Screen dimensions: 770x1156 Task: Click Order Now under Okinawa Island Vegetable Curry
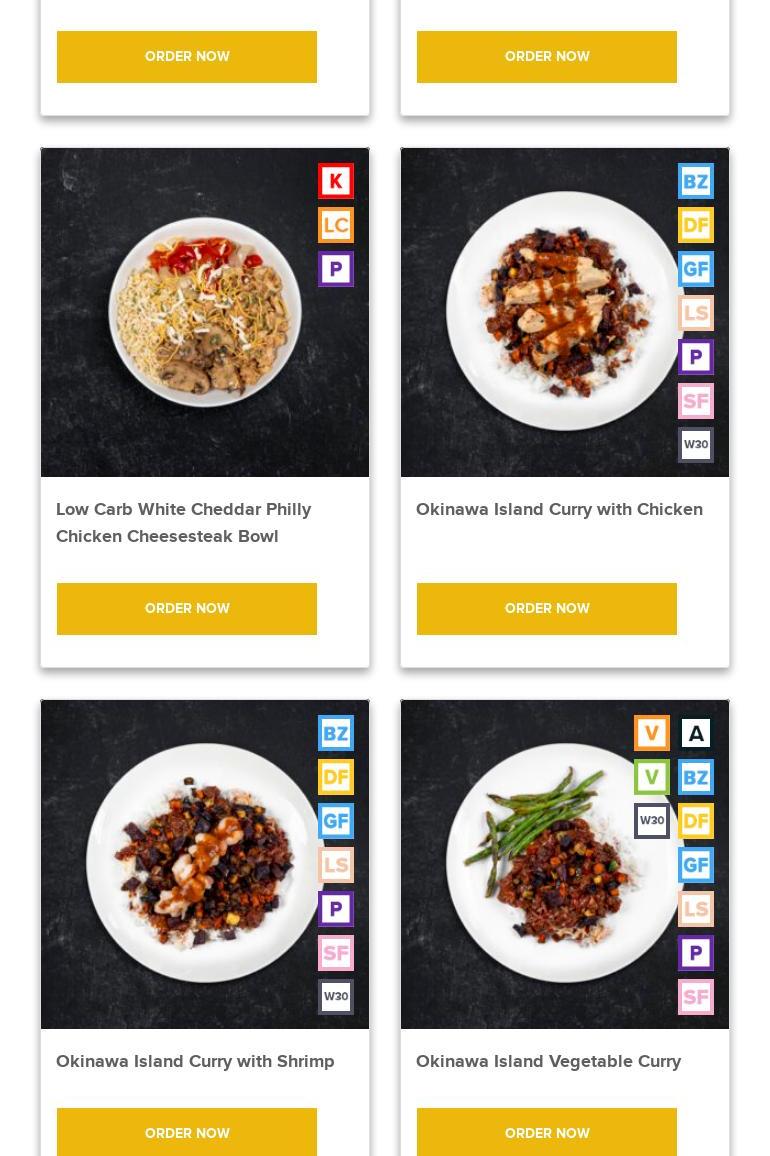(547, 1132)
